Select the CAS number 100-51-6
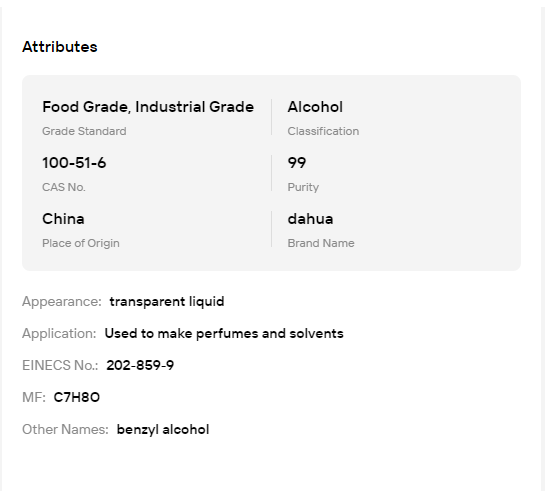Viewport: 545px width, 491px height. tap(74, 163)
